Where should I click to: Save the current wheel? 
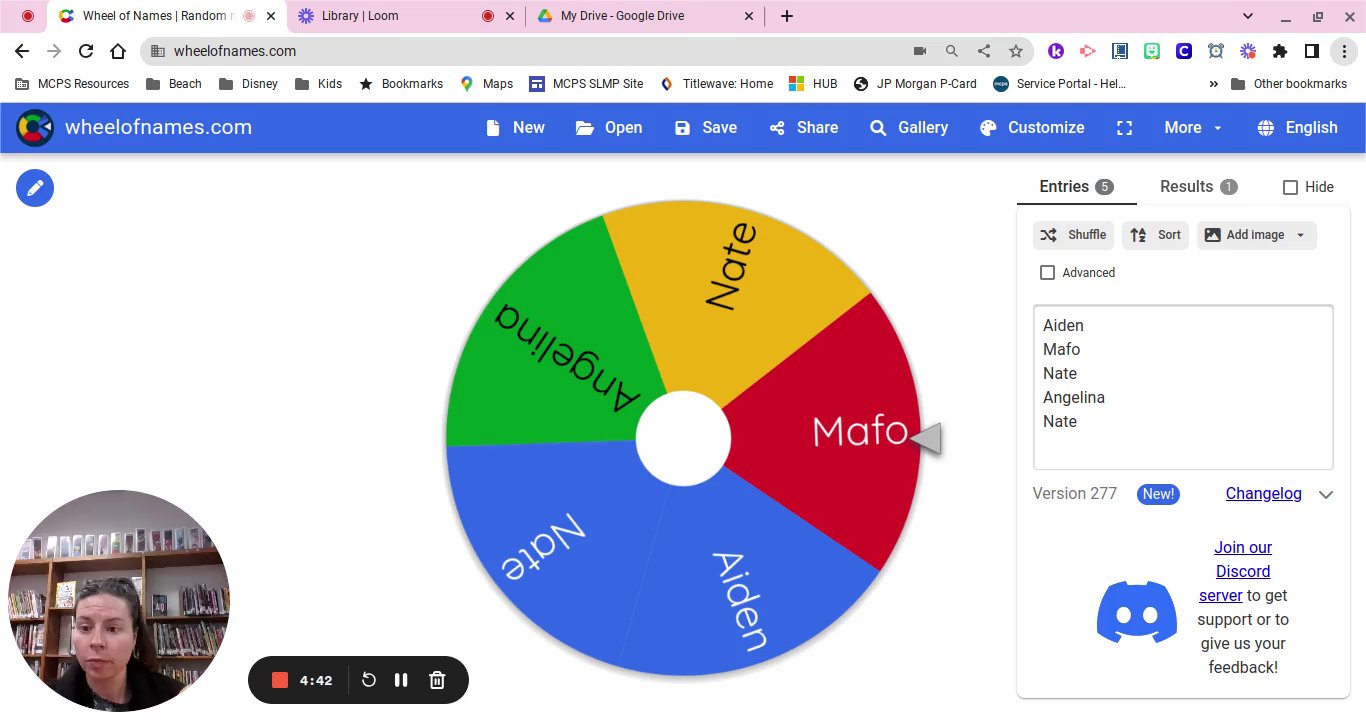click(x=706, y=128)
